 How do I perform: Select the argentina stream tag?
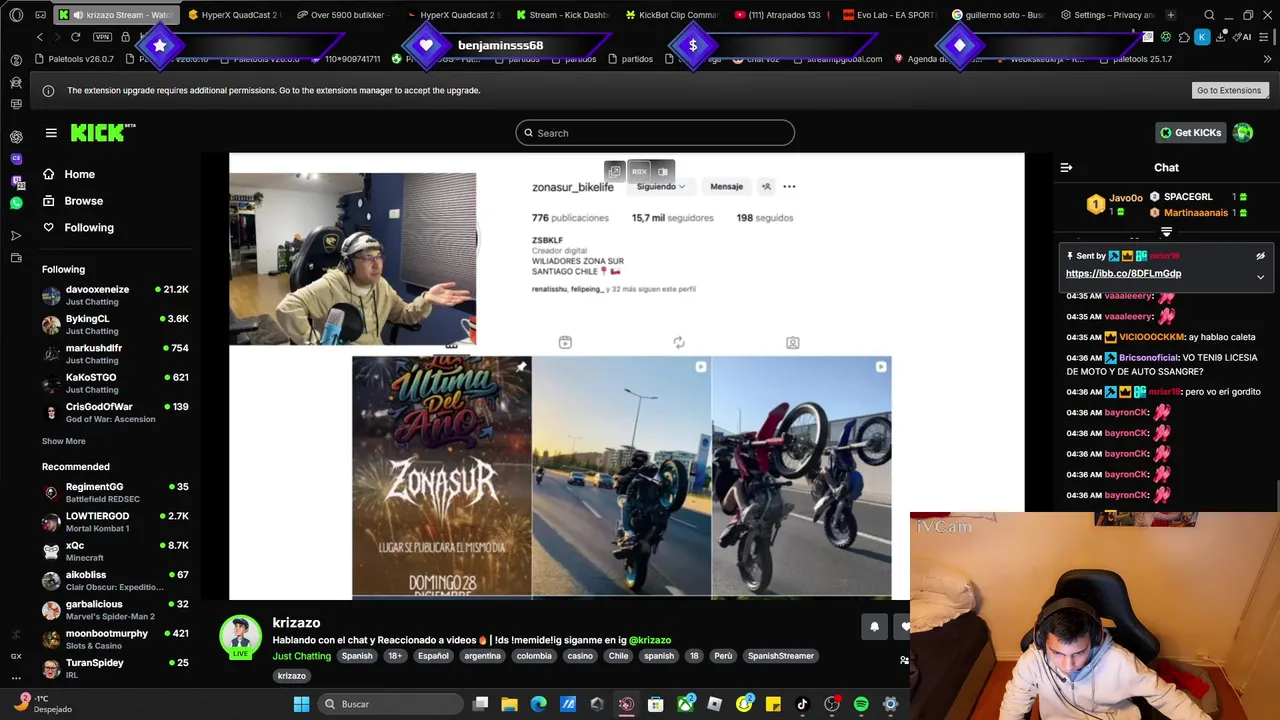click(x=483, y=656)
